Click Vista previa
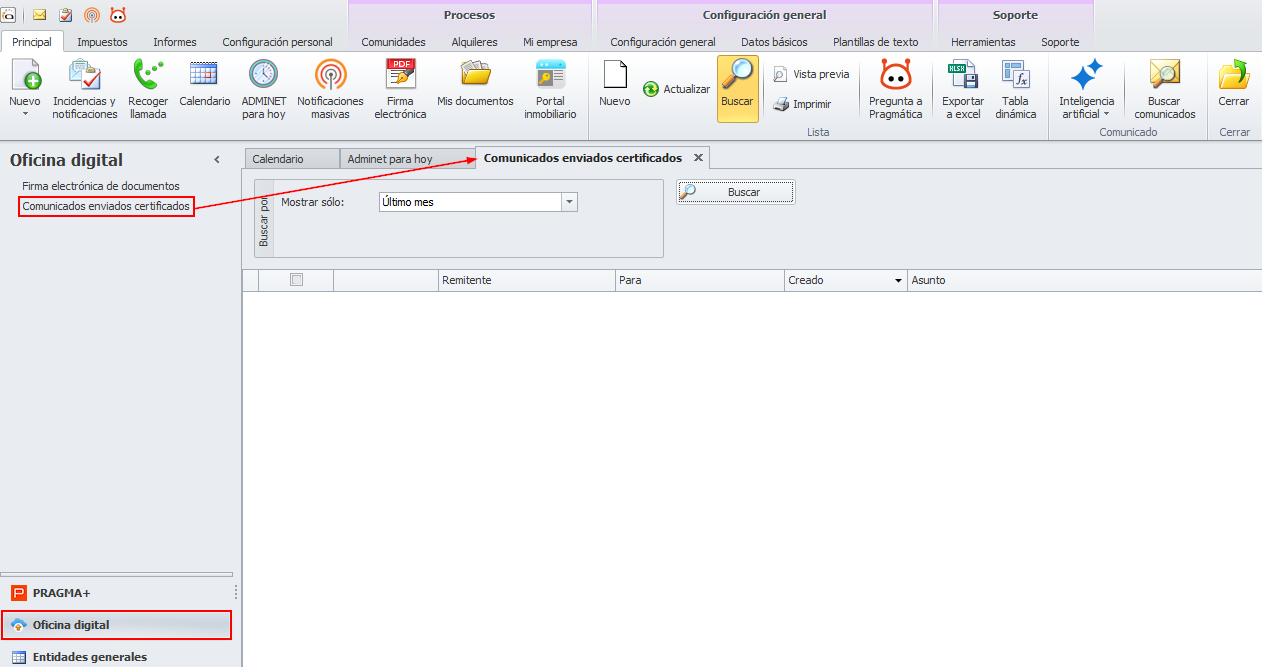Screen dimensions: 1262x667 pos(811,74)
